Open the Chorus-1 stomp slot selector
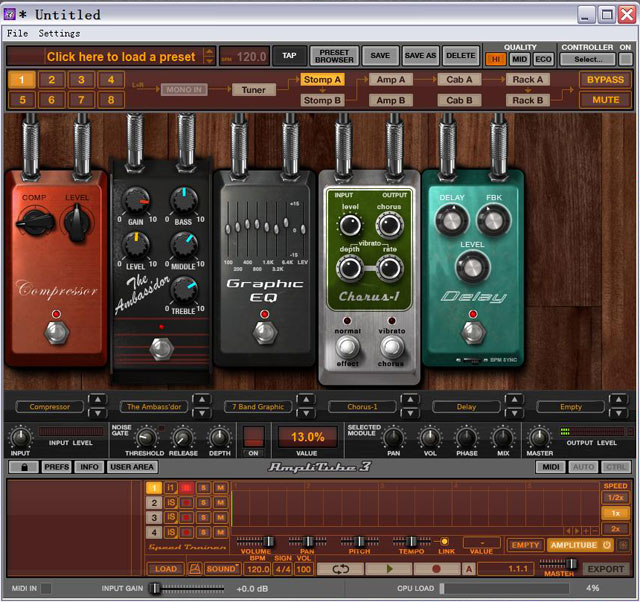The height and width of the screenshot is (602, 640). click(x=362, y=407)
